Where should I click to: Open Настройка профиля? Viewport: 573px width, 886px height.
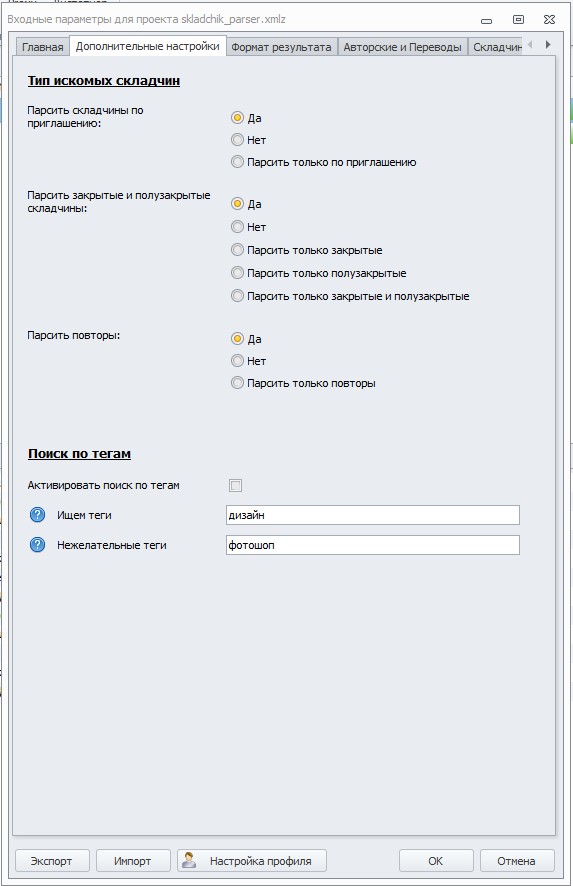click(x=252, y=861)
